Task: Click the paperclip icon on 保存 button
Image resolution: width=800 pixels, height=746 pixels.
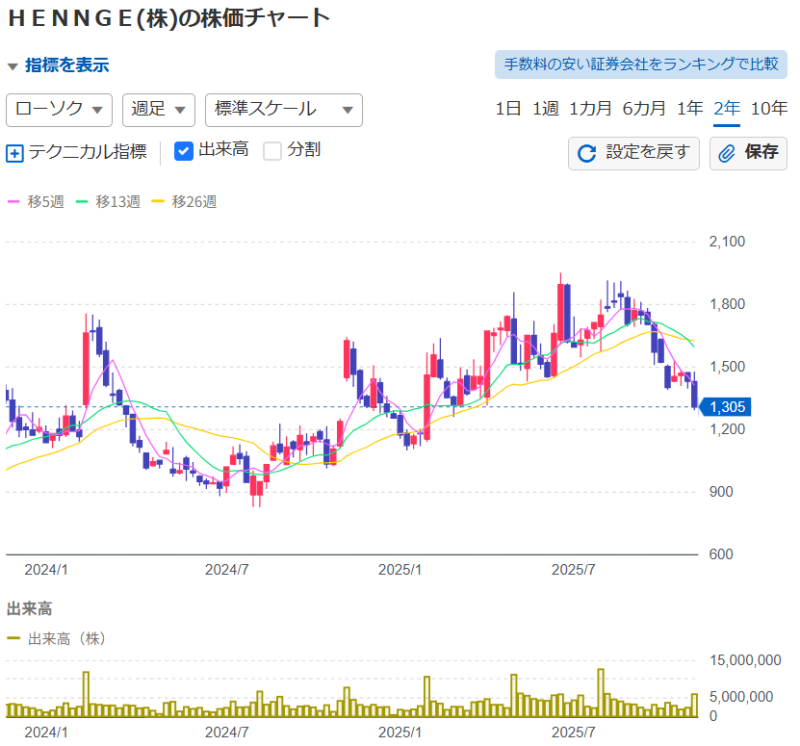Action: click(727, 153)
